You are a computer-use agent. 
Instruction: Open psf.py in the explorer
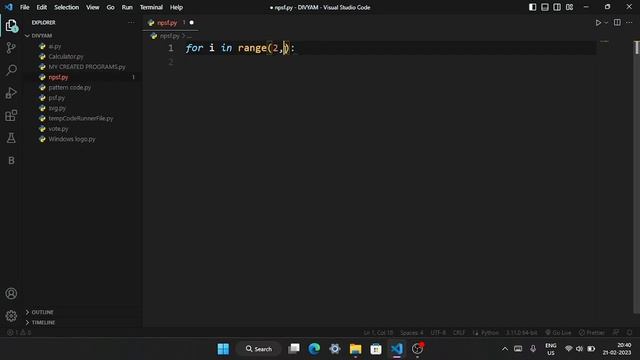coord(56,98)
